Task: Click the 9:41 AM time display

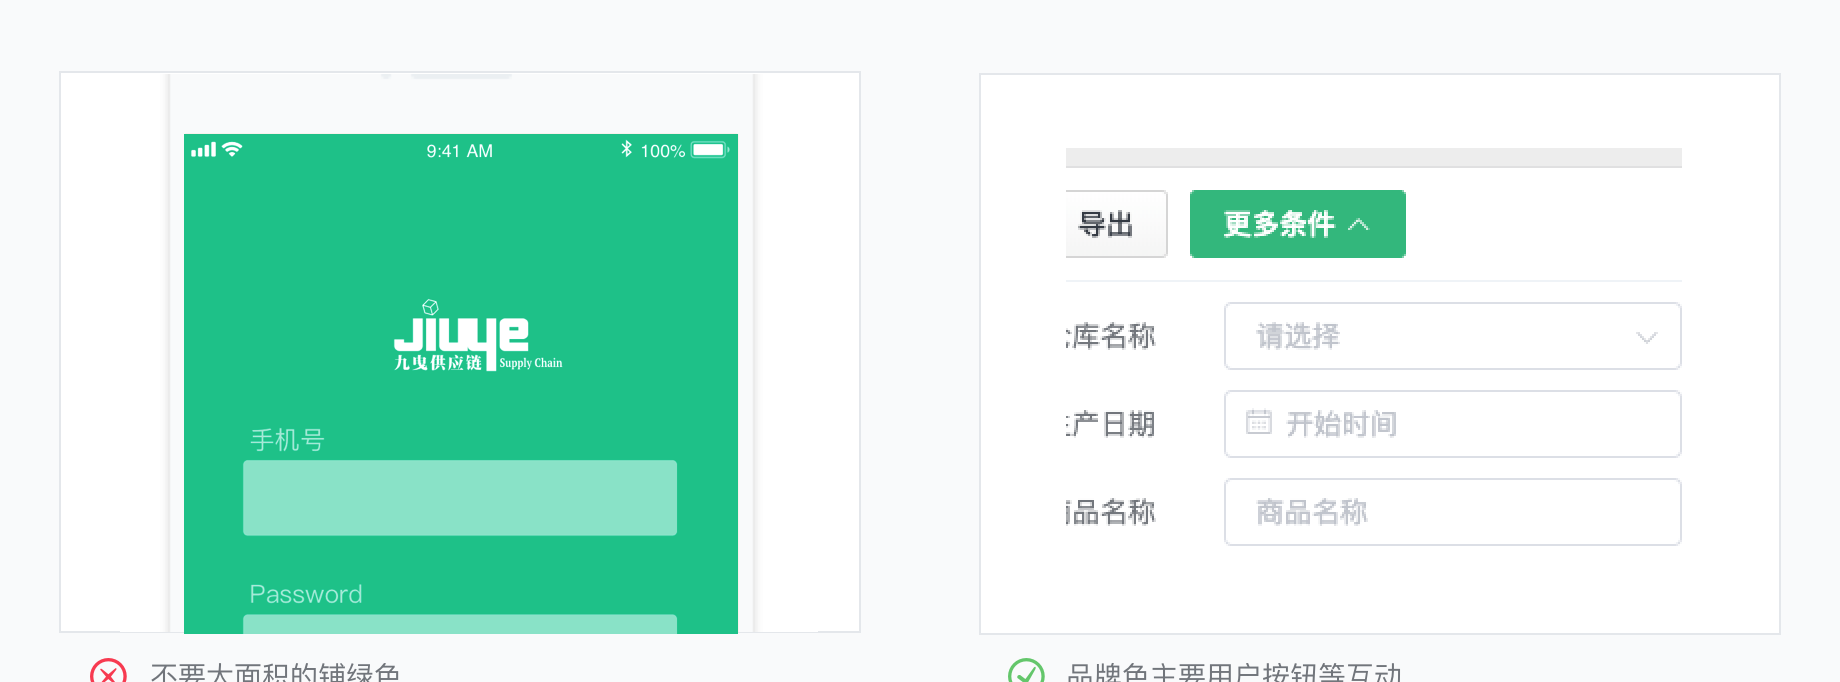Action: [x=460, y=151]
